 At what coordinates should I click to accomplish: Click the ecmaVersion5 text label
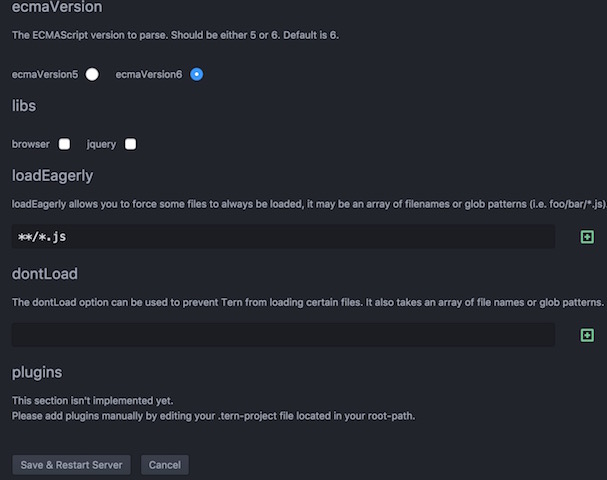coord(45,74)
